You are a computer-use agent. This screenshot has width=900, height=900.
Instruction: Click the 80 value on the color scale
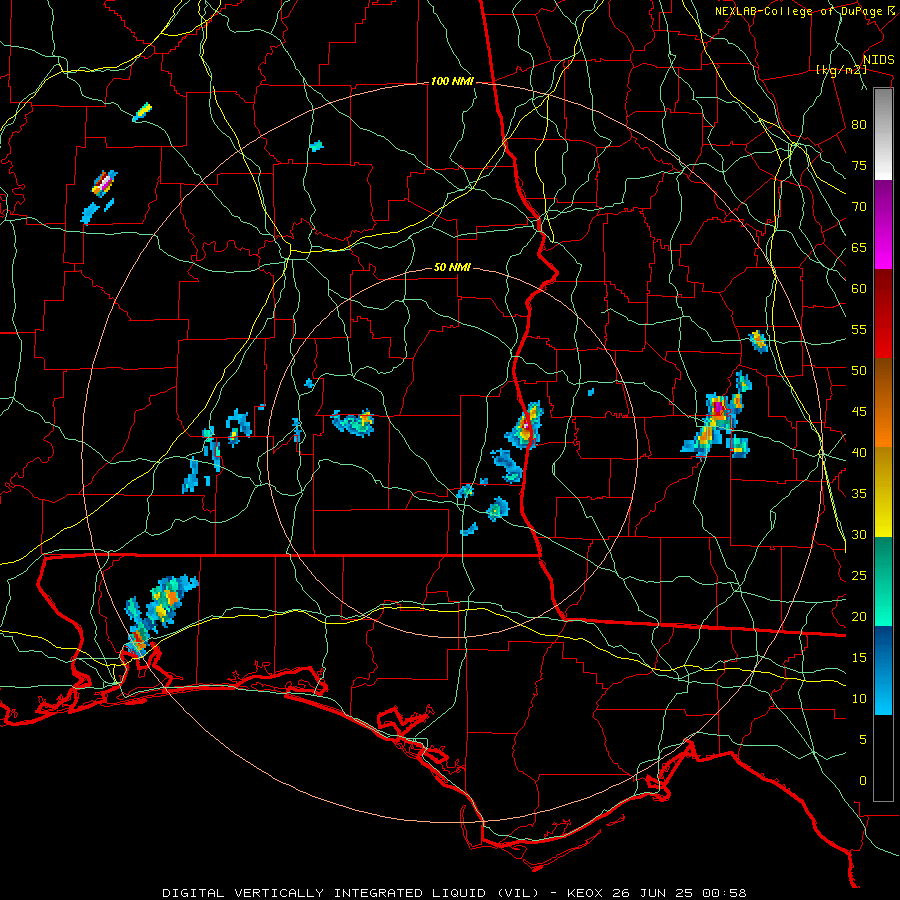[x=859, y=125]
